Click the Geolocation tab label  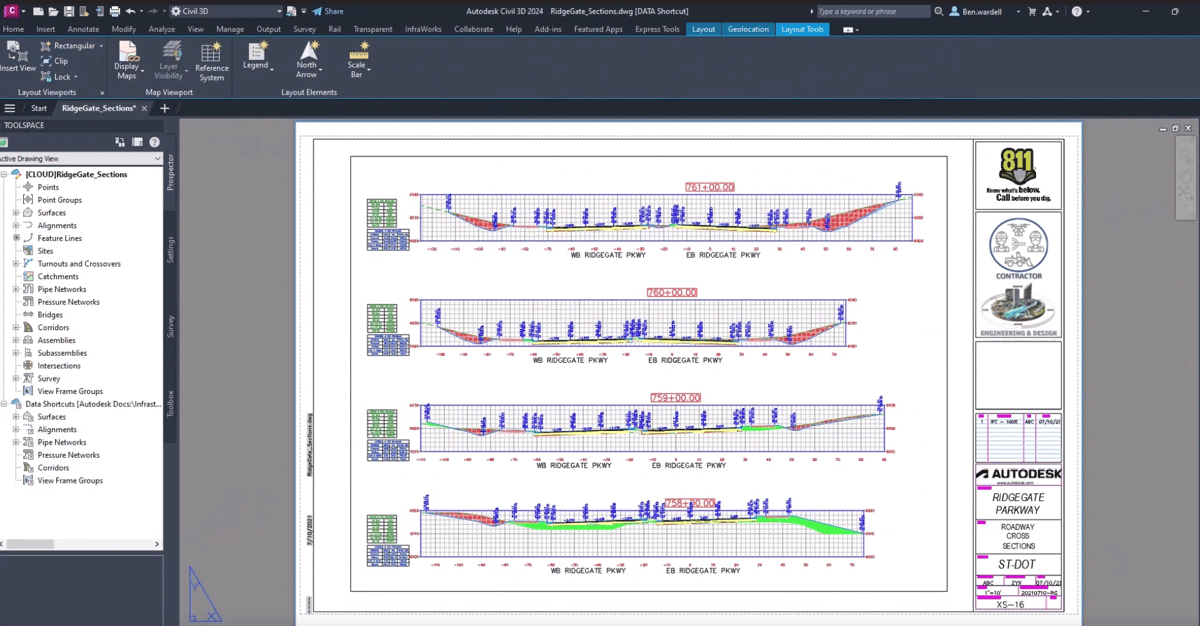tap(747, 29)
